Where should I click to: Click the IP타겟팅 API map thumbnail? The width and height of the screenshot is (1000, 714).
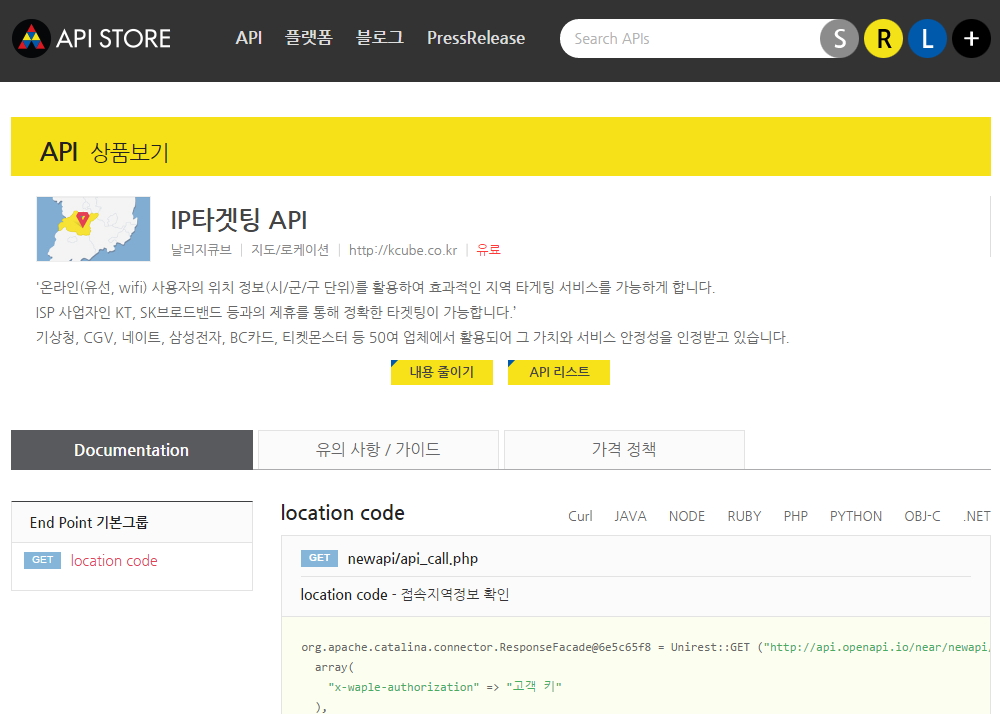point(93,229)
